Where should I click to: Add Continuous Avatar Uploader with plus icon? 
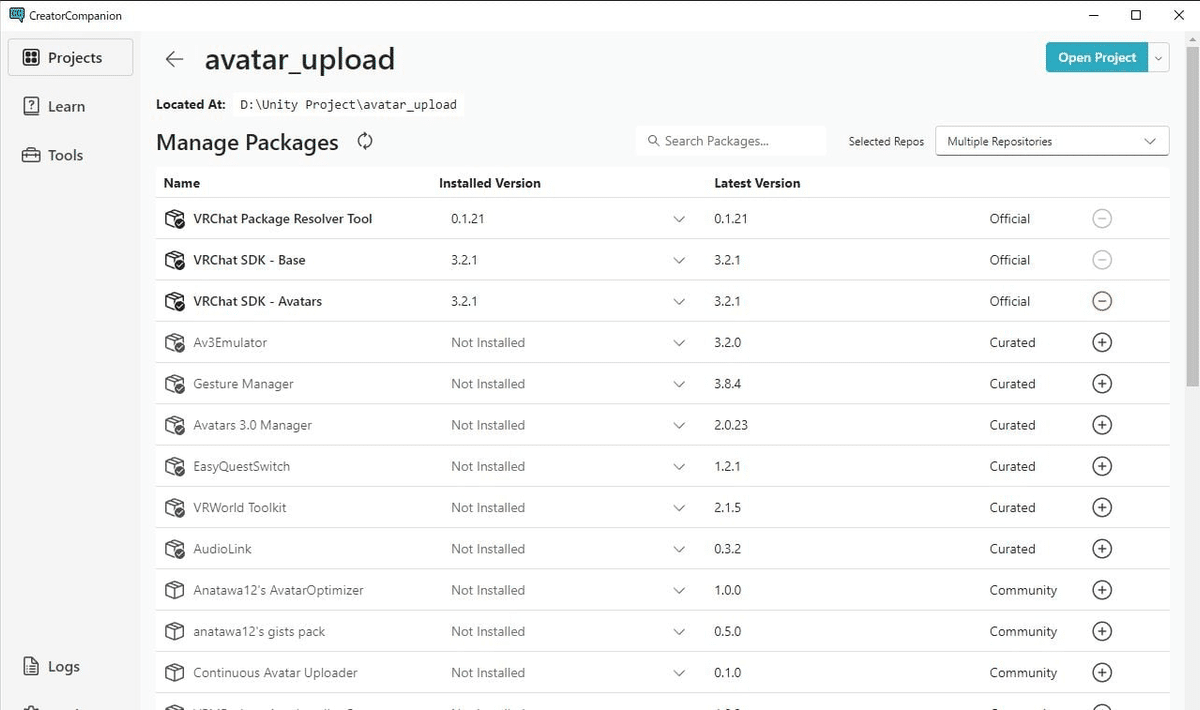1102,673
